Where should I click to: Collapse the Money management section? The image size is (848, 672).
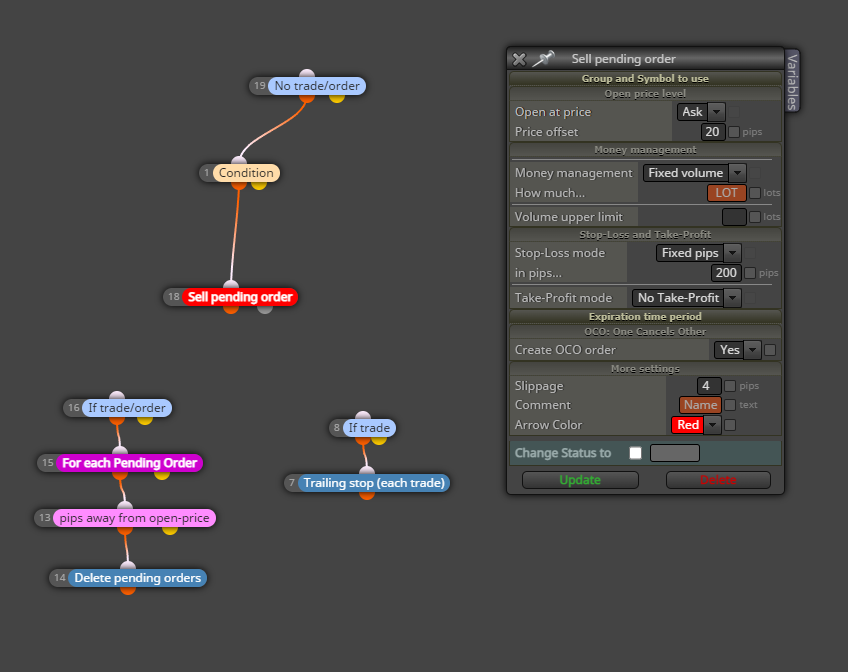point(645,150)
